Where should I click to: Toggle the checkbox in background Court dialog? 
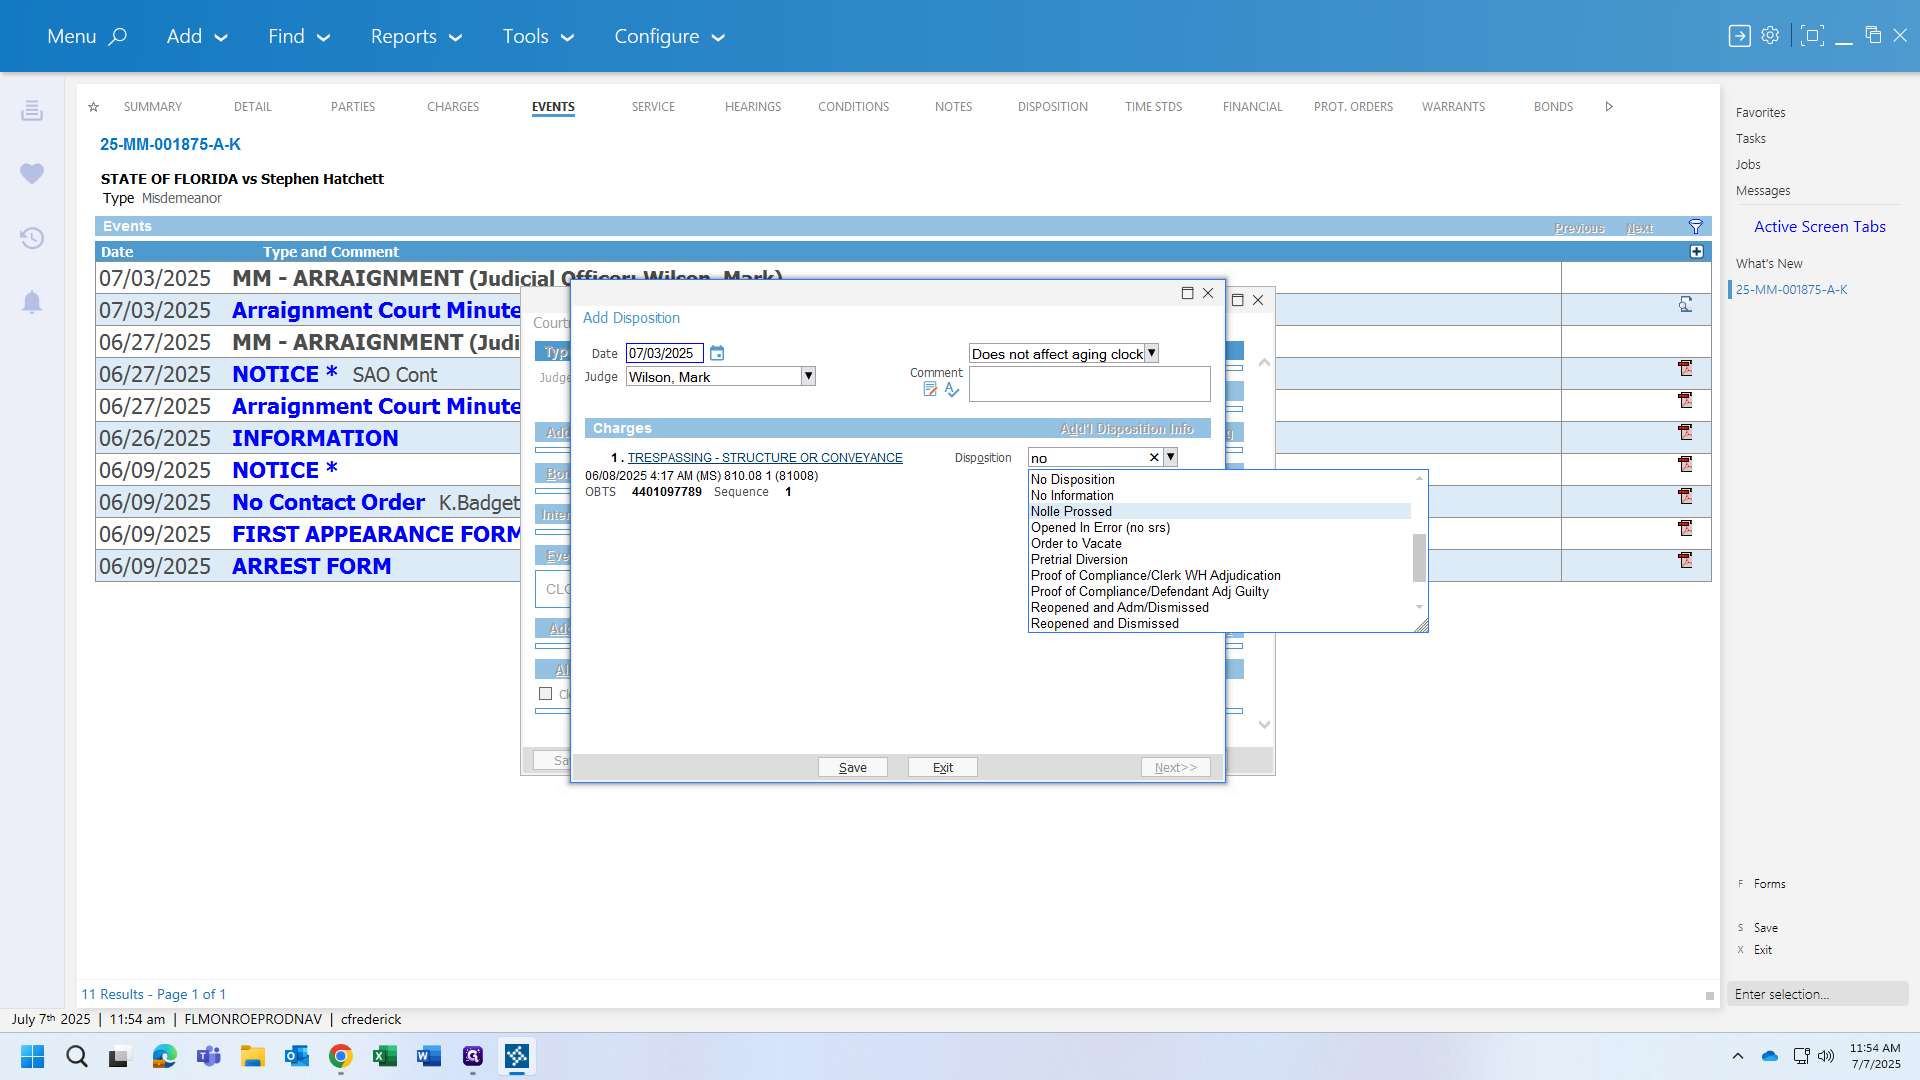click(545, 694)
